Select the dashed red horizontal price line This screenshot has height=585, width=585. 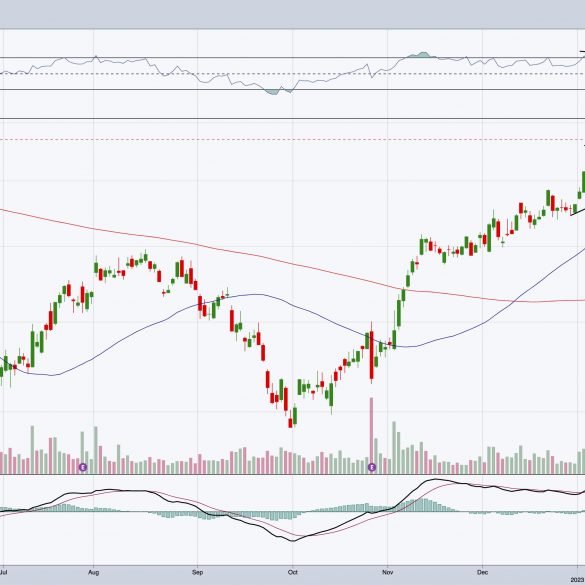tap(292, 140)
